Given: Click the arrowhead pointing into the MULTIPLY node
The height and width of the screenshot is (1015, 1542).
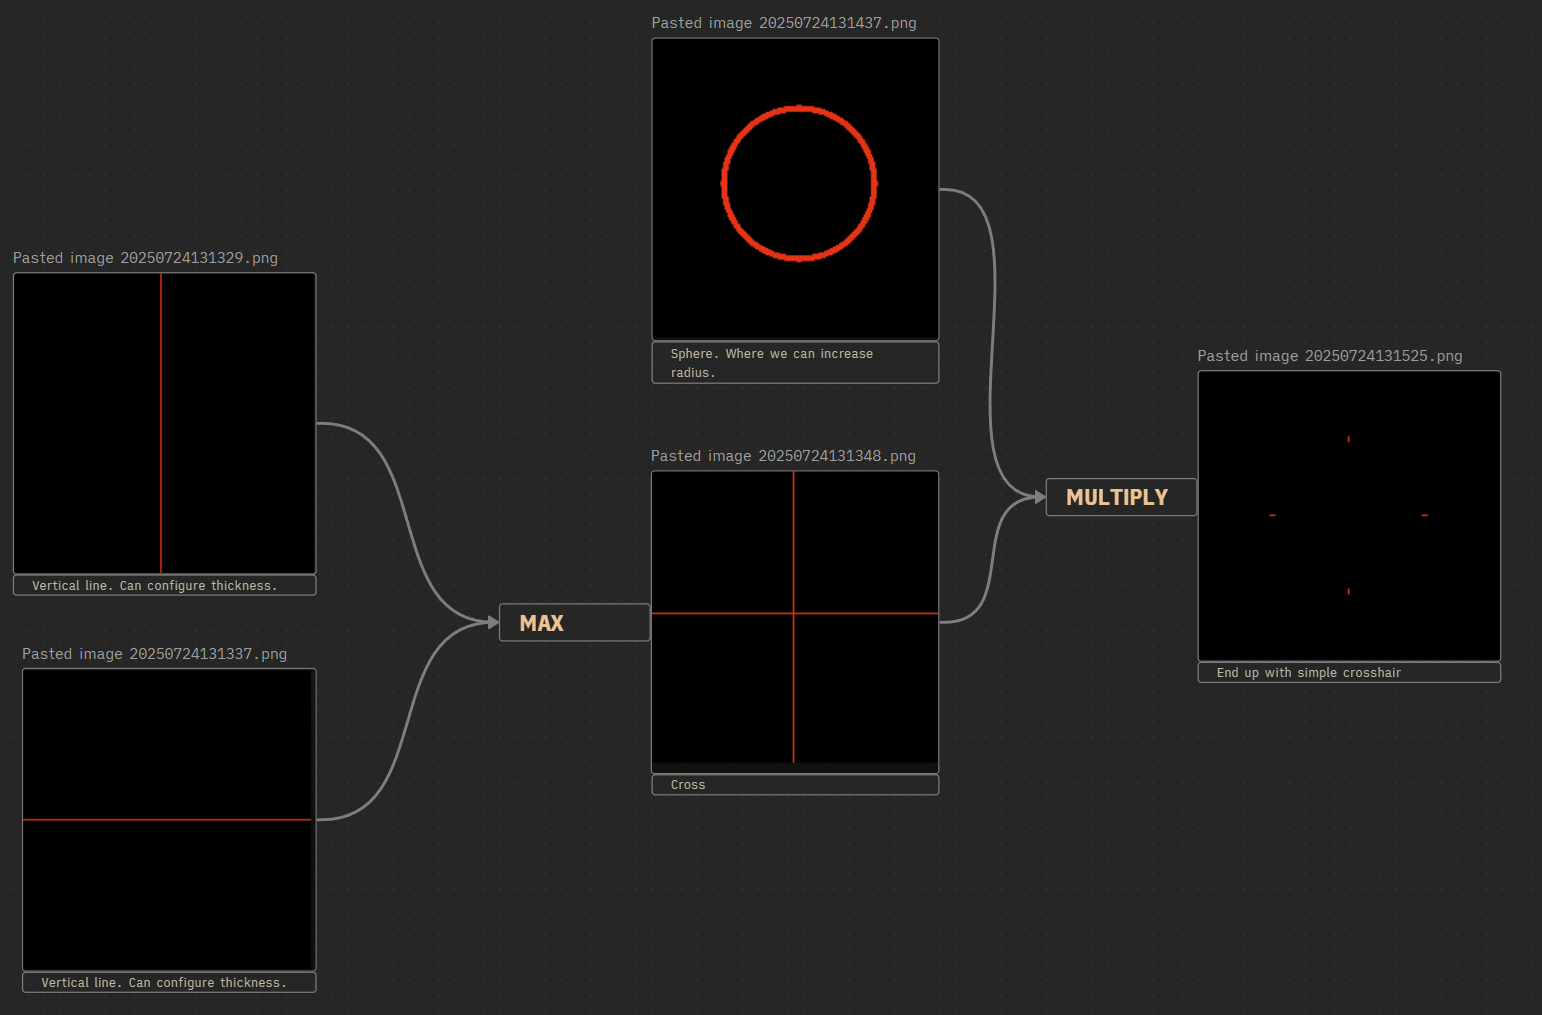Looking at the screenshot, I should [1039, 496].
